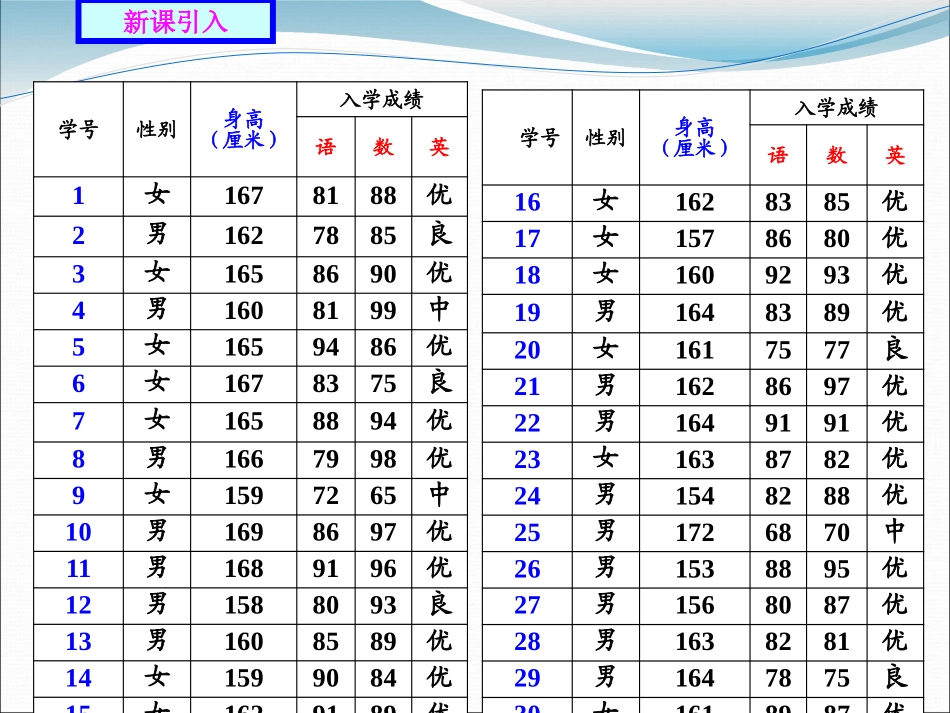This screenshot has width=950, height=713.
Task: Click red 语 header above student 1's table
Action: coord(325,147)
